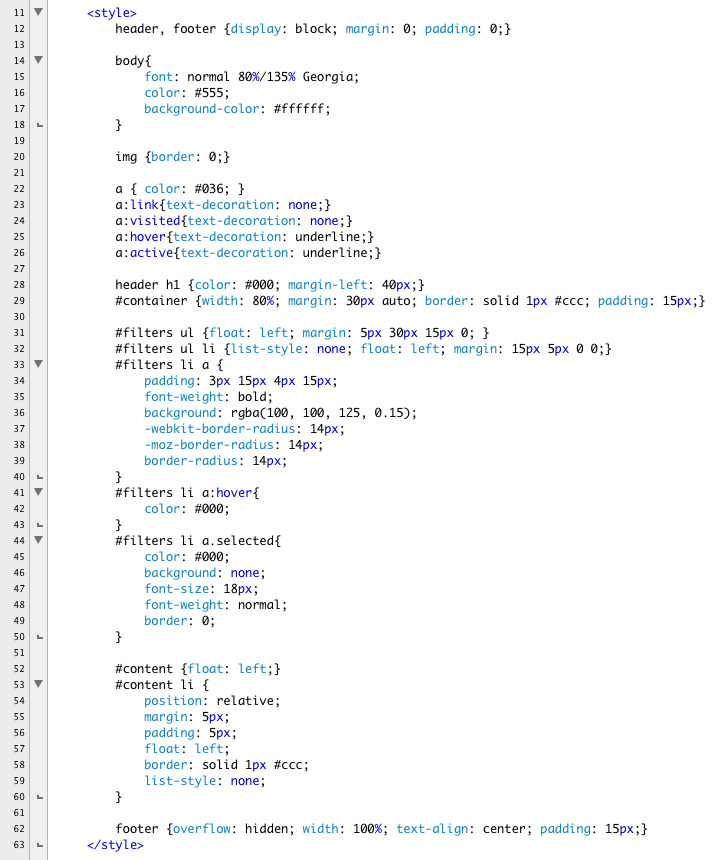The width and height of the screenshot is (718, 860).
Task: Click line number 29 in the gutter
Action: pos(19,301)
